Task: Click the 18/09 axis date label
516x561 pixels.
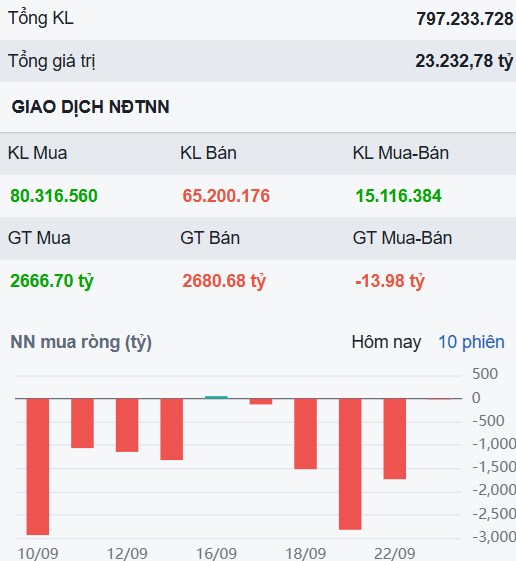Action: click(x=306, y=554)
